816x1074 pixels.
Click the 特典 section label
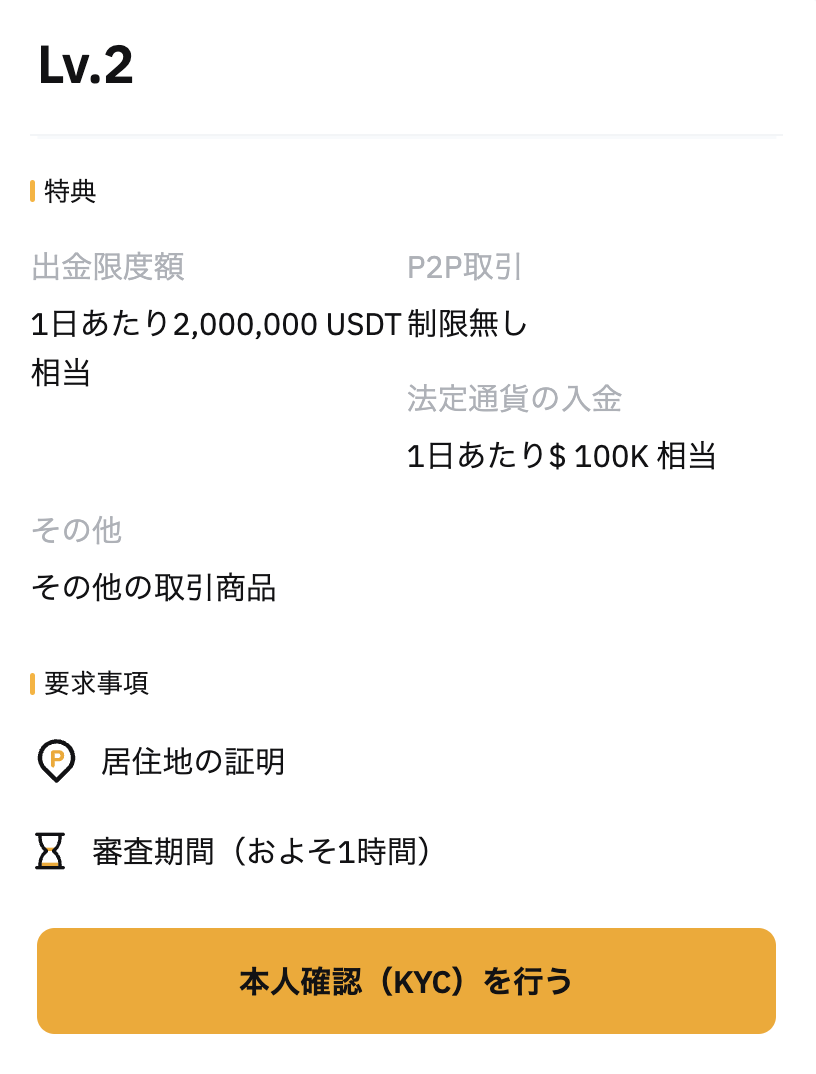click(x=70, y=191)
